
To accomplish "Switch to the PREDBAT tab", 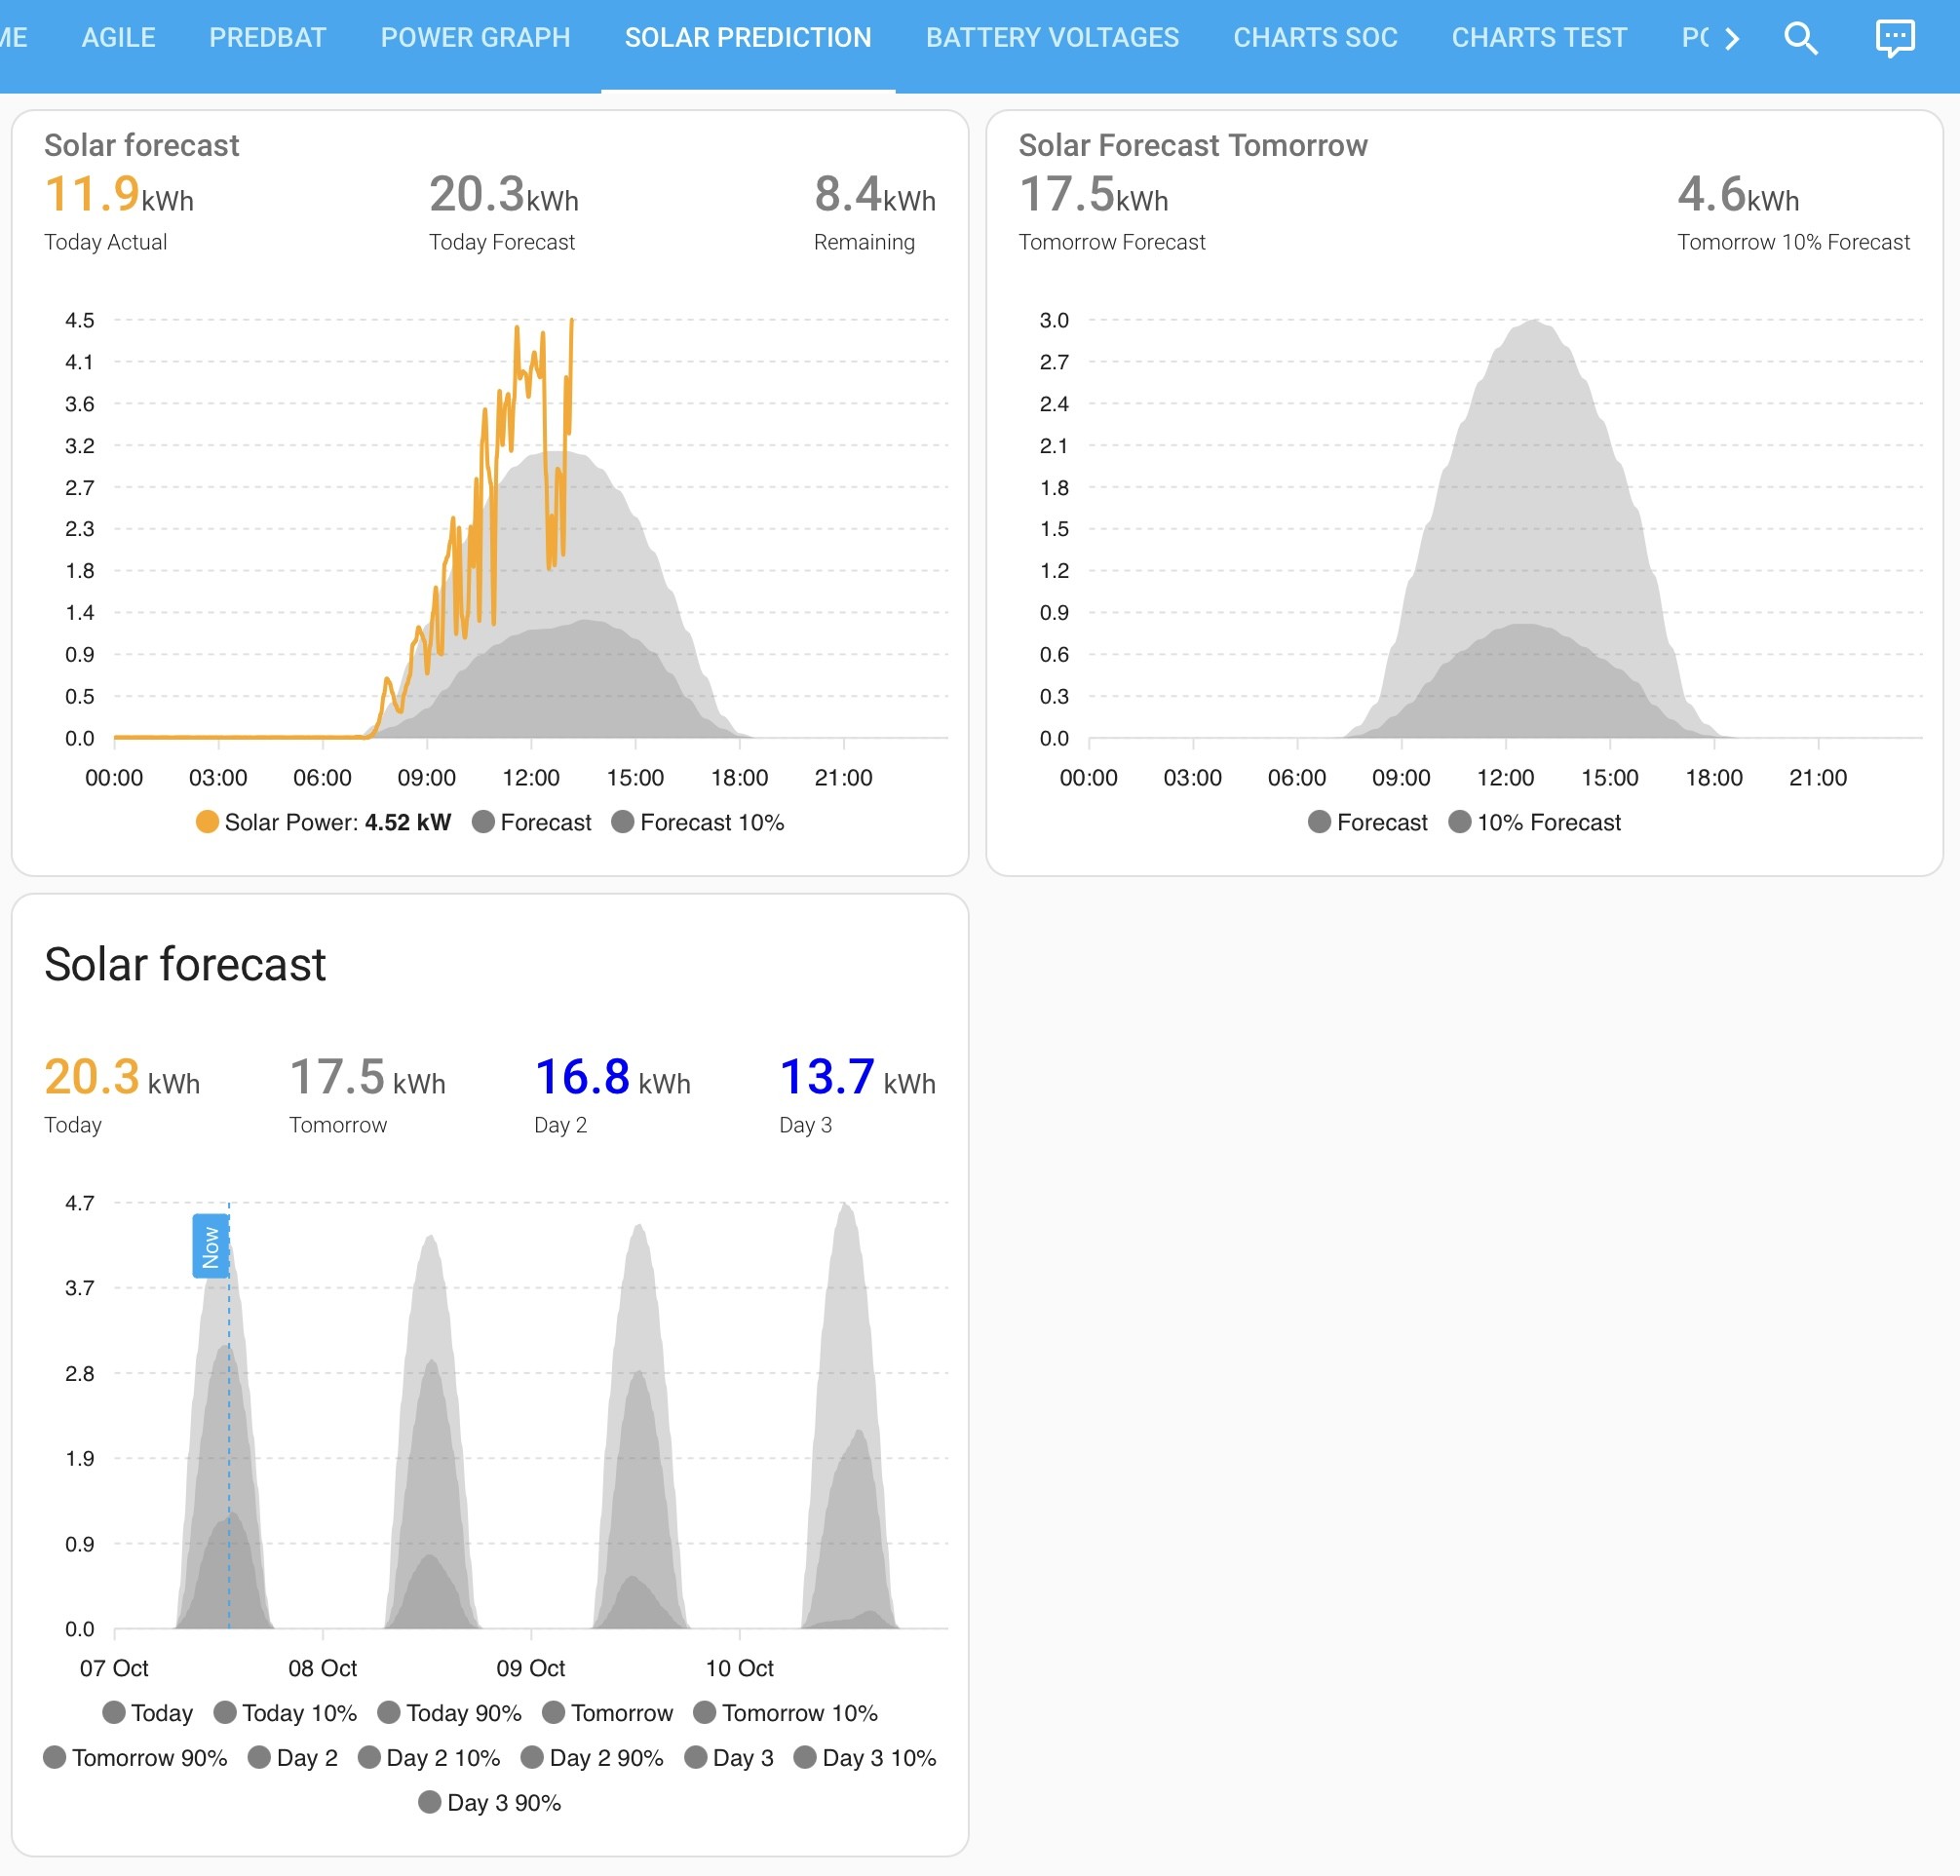I will point(268,38).
